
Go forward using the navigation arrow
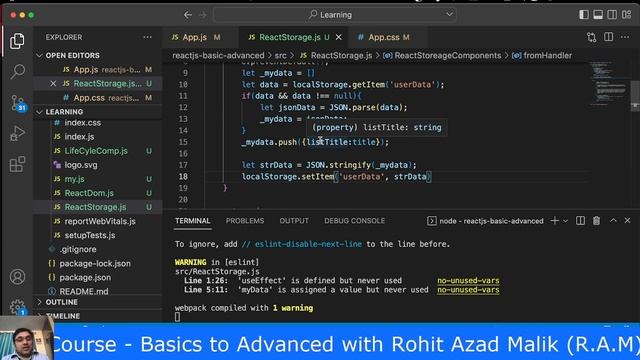pyautogui.click(x=203, y=15)
